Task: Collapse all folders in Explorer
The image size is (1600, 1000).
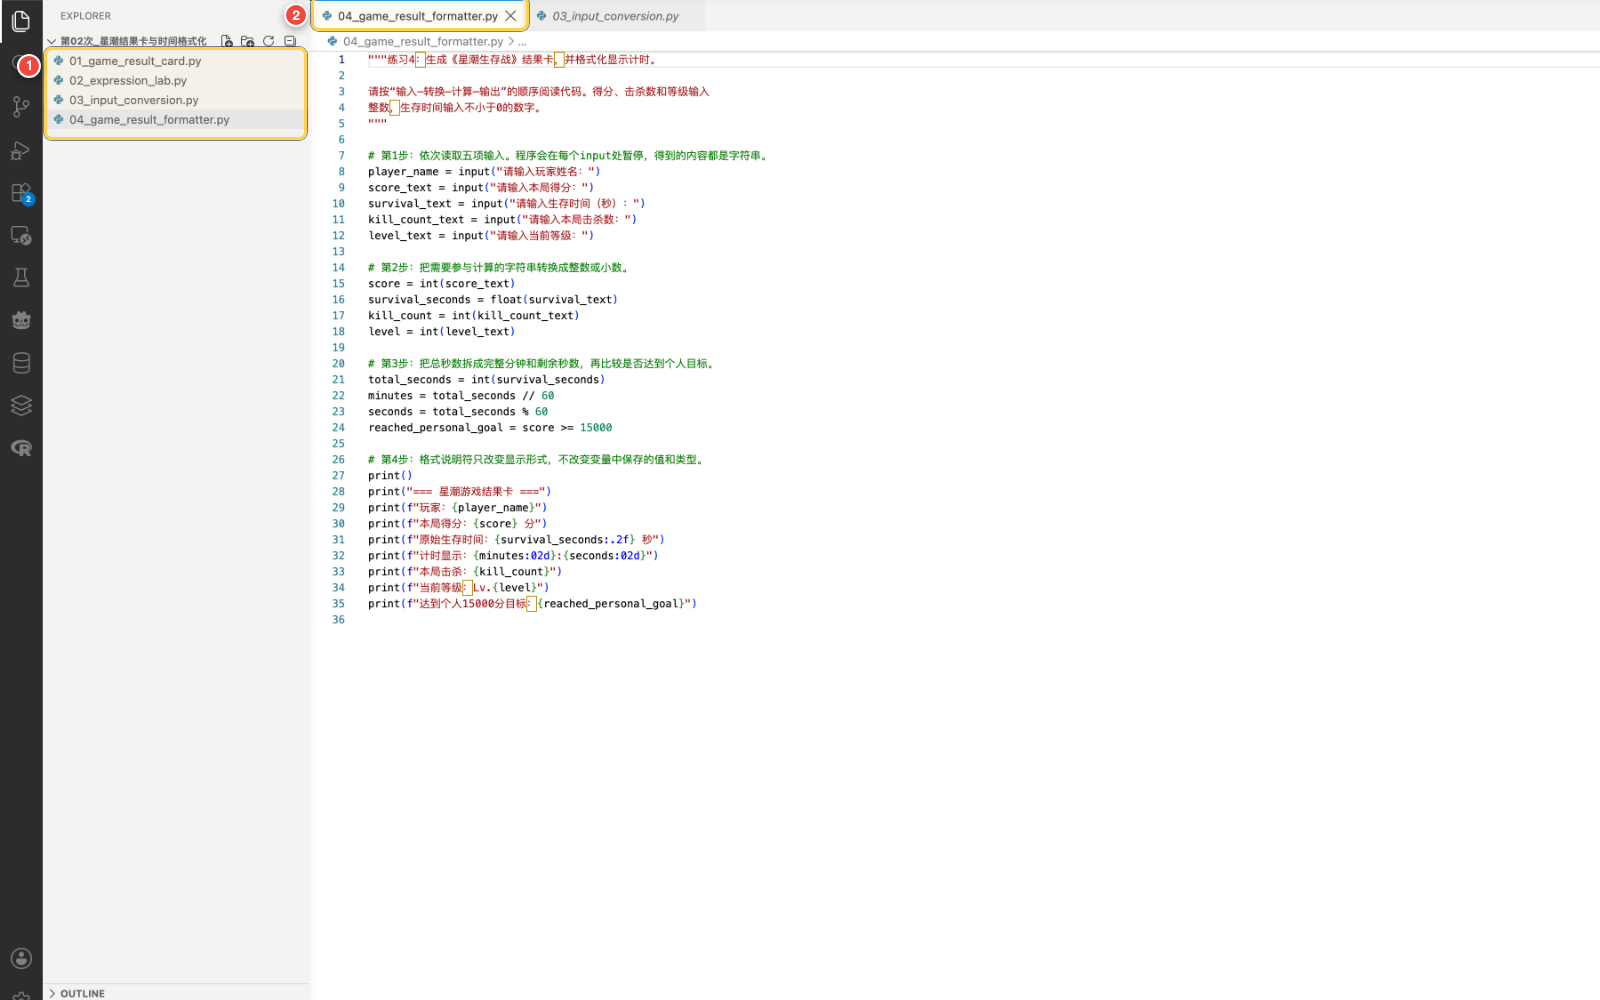Action: point(289,41)
